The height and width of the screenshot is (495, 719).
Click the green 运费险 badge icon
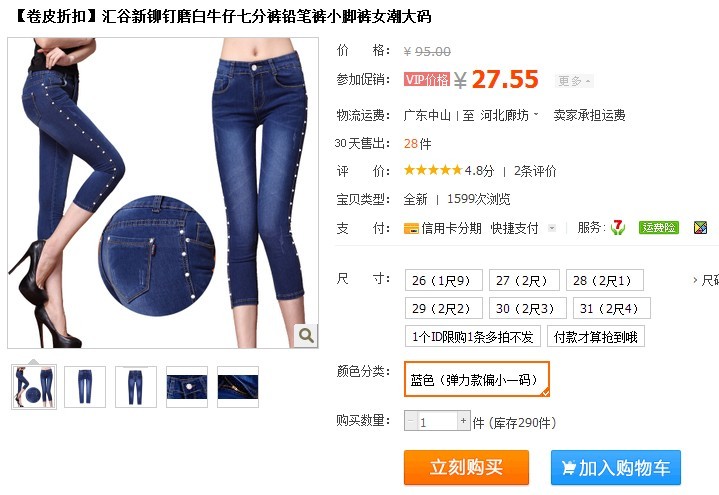(x=658, y=228)
